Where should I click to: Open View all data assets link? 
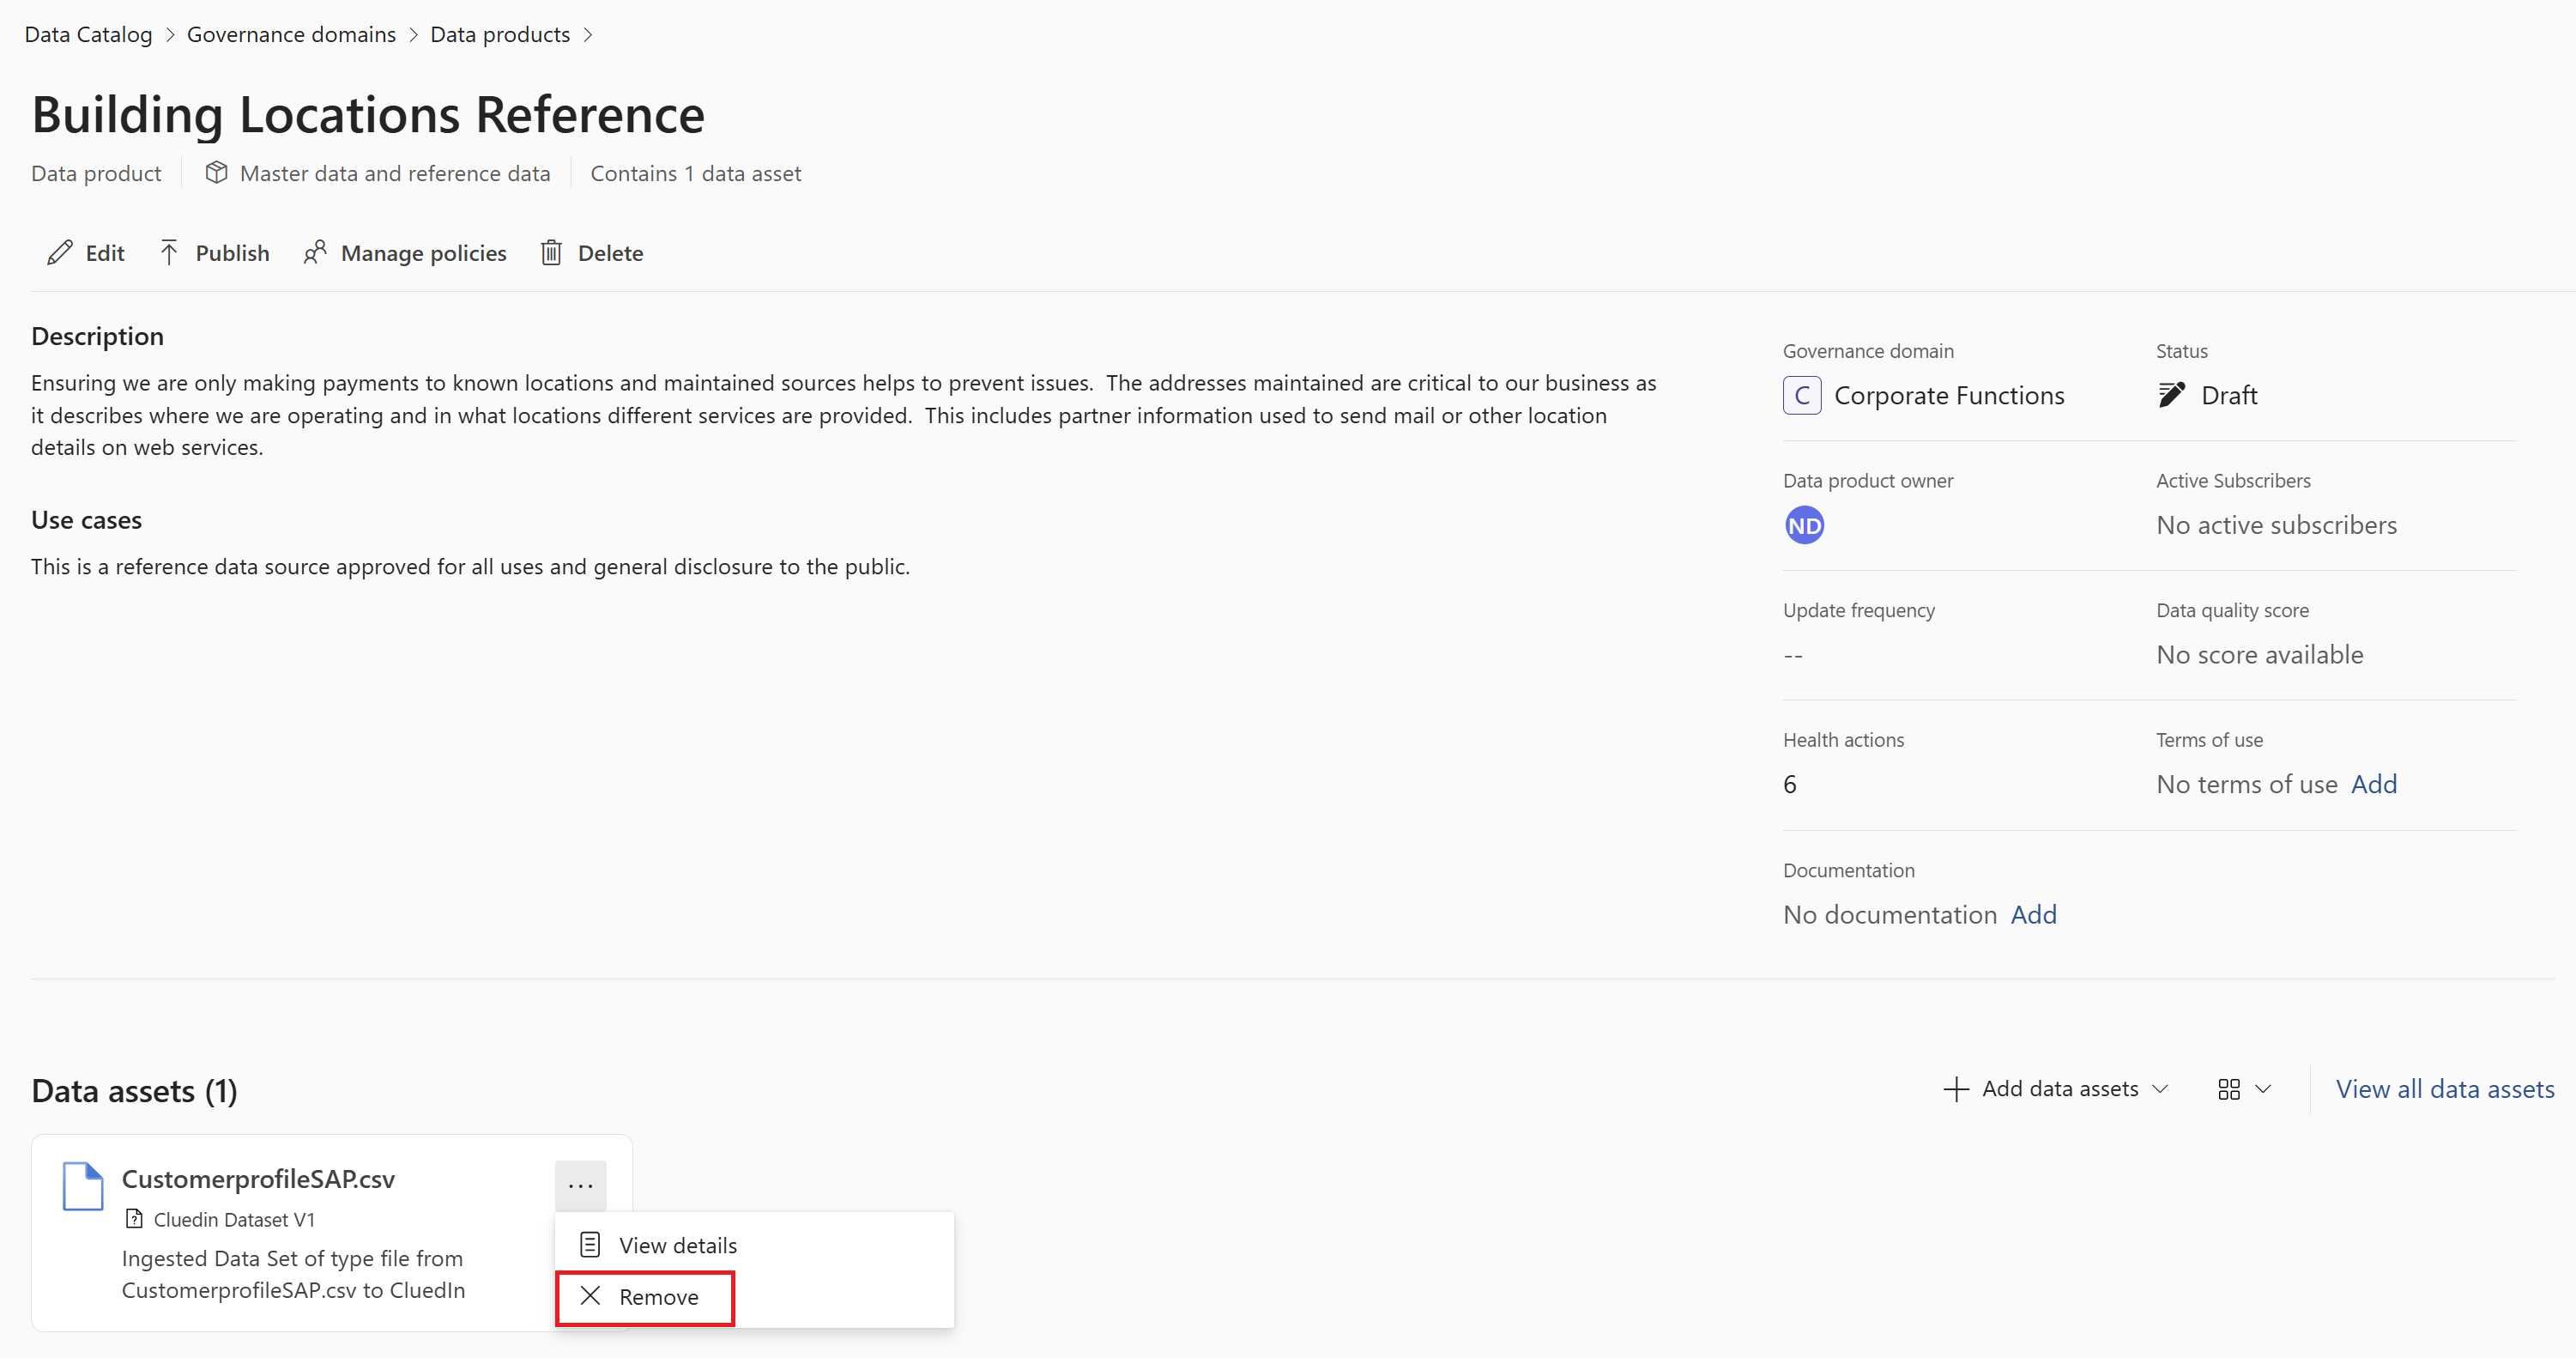tap(2444, 1089)
